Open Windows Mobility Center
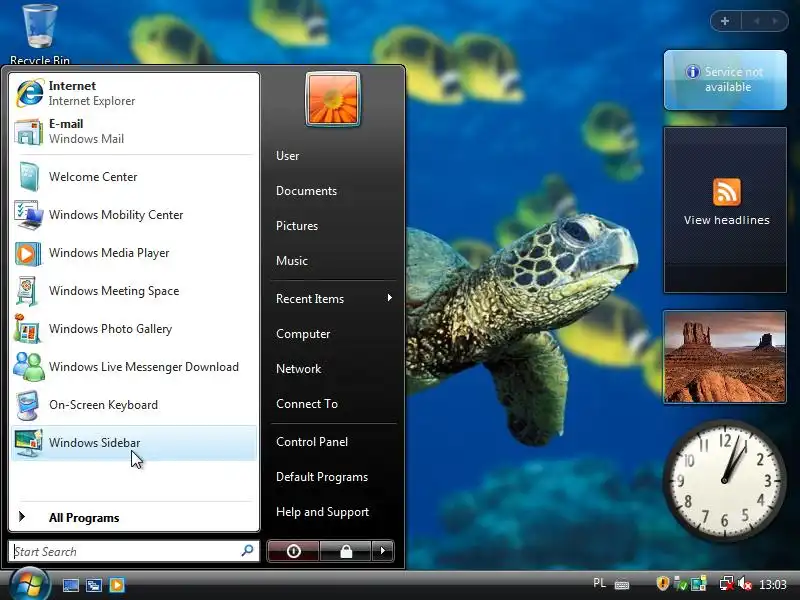Viewport: 800px width, 600px height. click(x=134, y=215)
